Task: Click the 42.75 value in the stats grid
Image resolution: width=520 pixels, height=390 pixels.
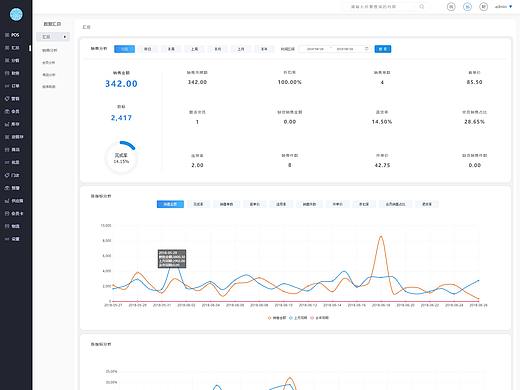Action: pyautogui.click(x=382, y=165)
